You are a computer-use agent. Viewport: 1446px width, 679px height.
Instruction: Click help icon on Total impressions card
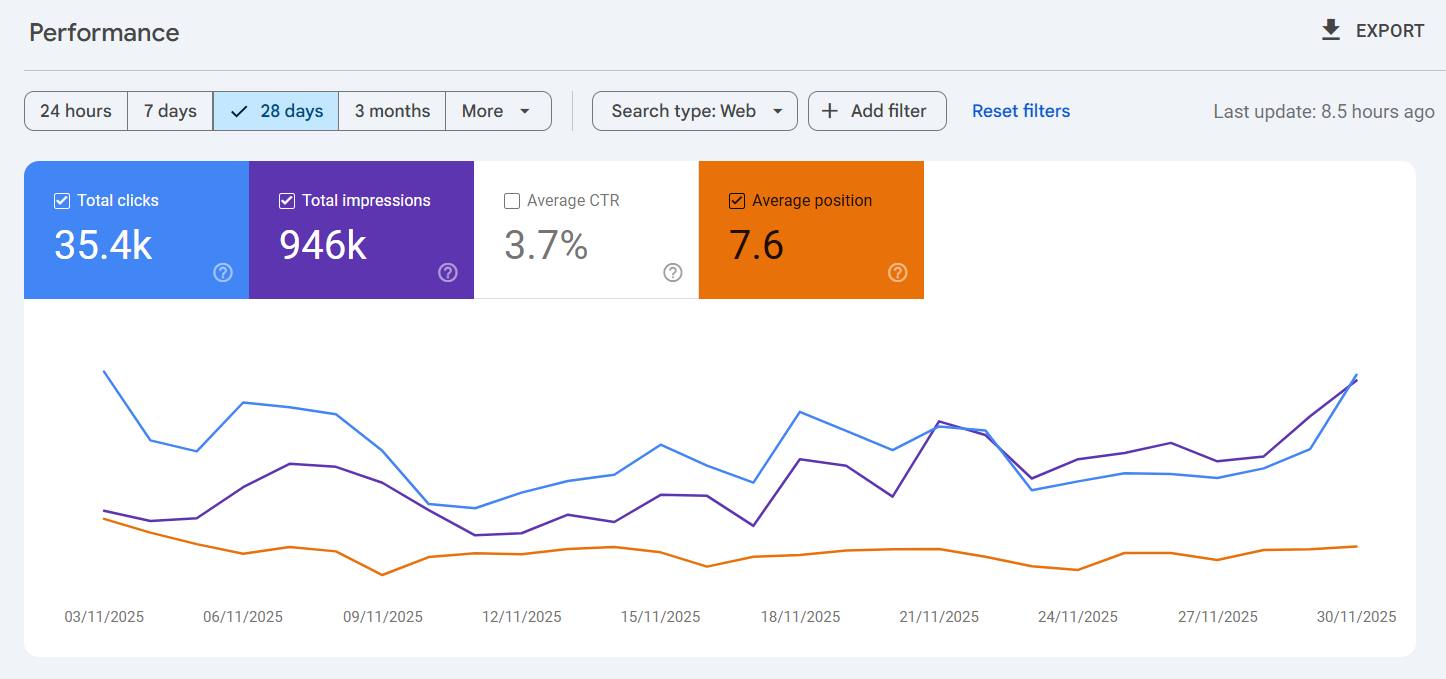click(x=448, y=272)
